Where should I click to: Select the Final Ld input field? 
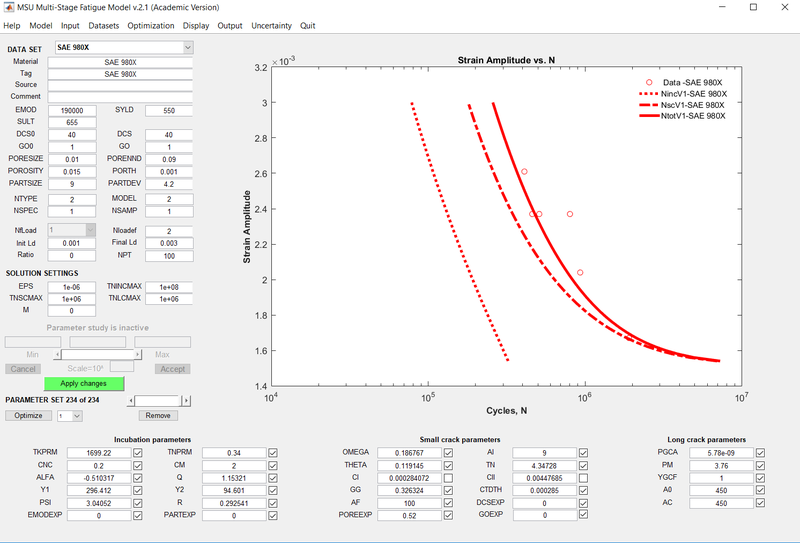(169, 243)
